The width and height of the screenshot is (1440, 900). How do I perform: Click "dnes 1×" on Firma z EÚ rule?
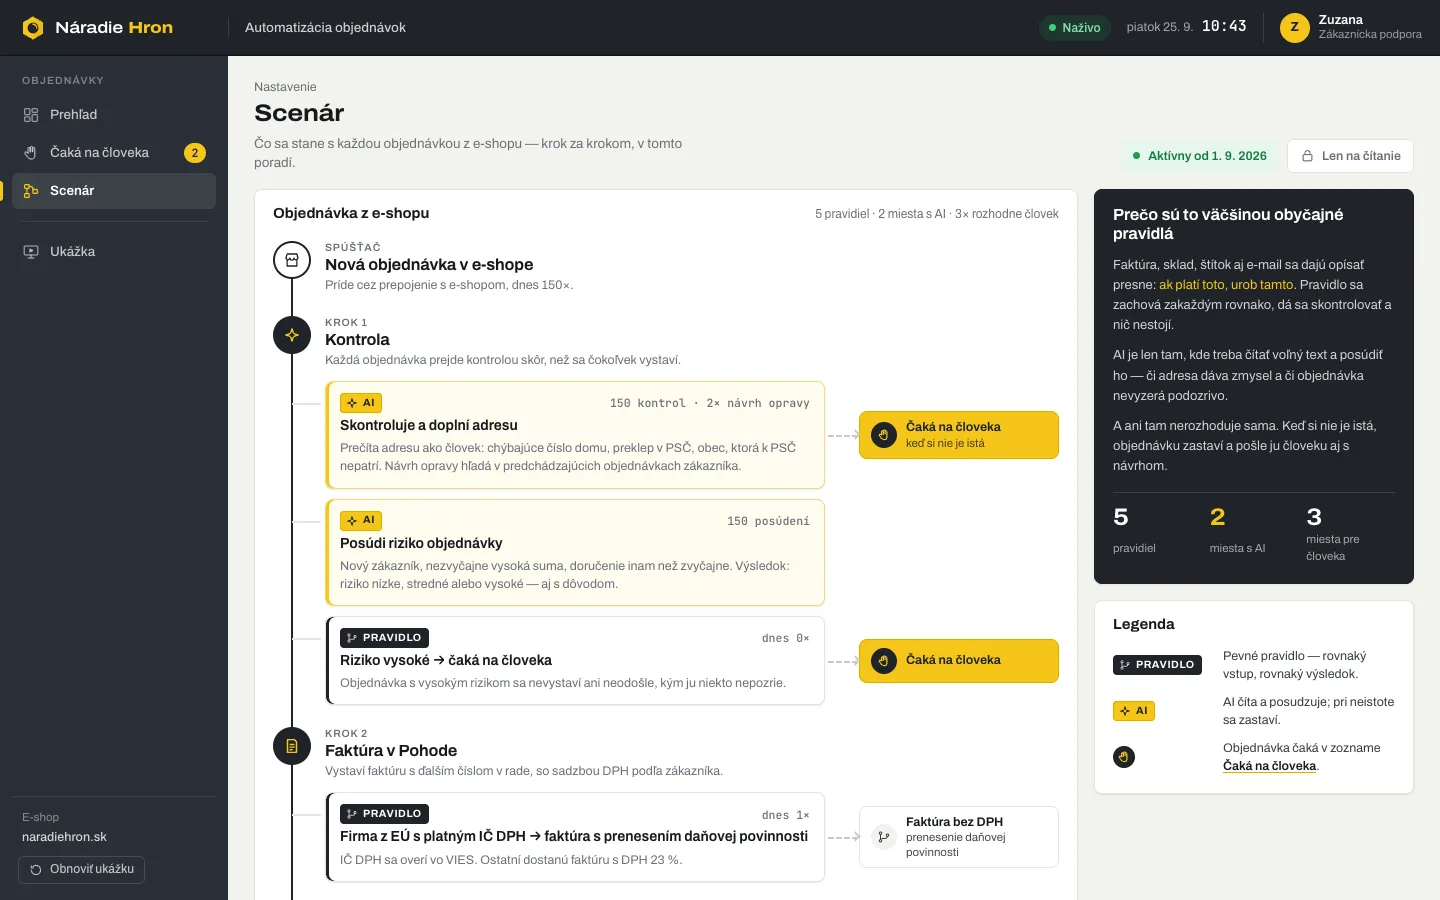tap(786, 815)
